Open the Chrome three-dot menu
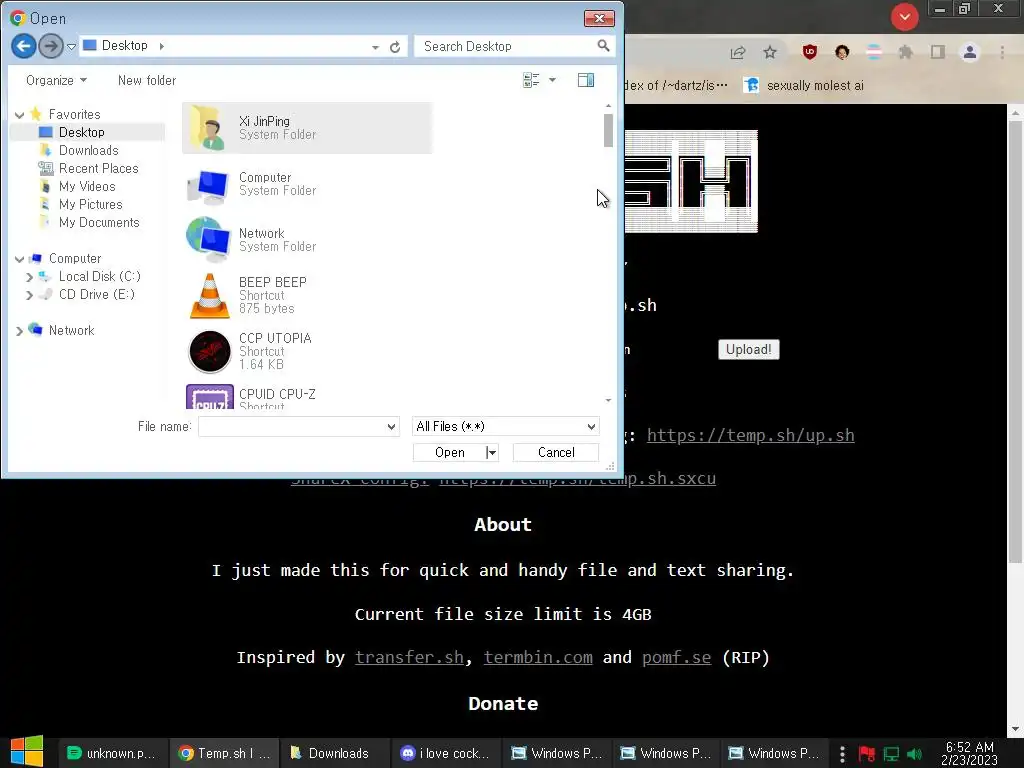This screenshot has height=768, width=1024. point(1002,52)
